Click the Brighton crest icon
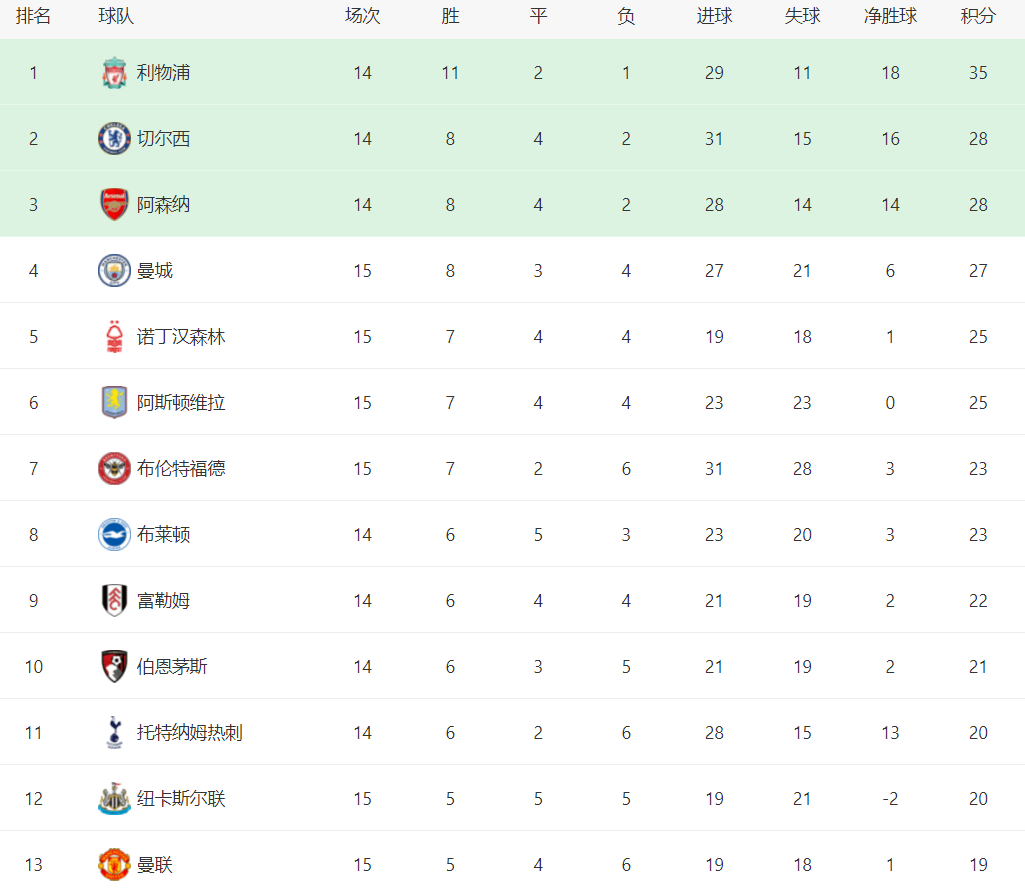Image resolution: width=1025 pixels, height=896 pixels. click(x=114, y=535)
